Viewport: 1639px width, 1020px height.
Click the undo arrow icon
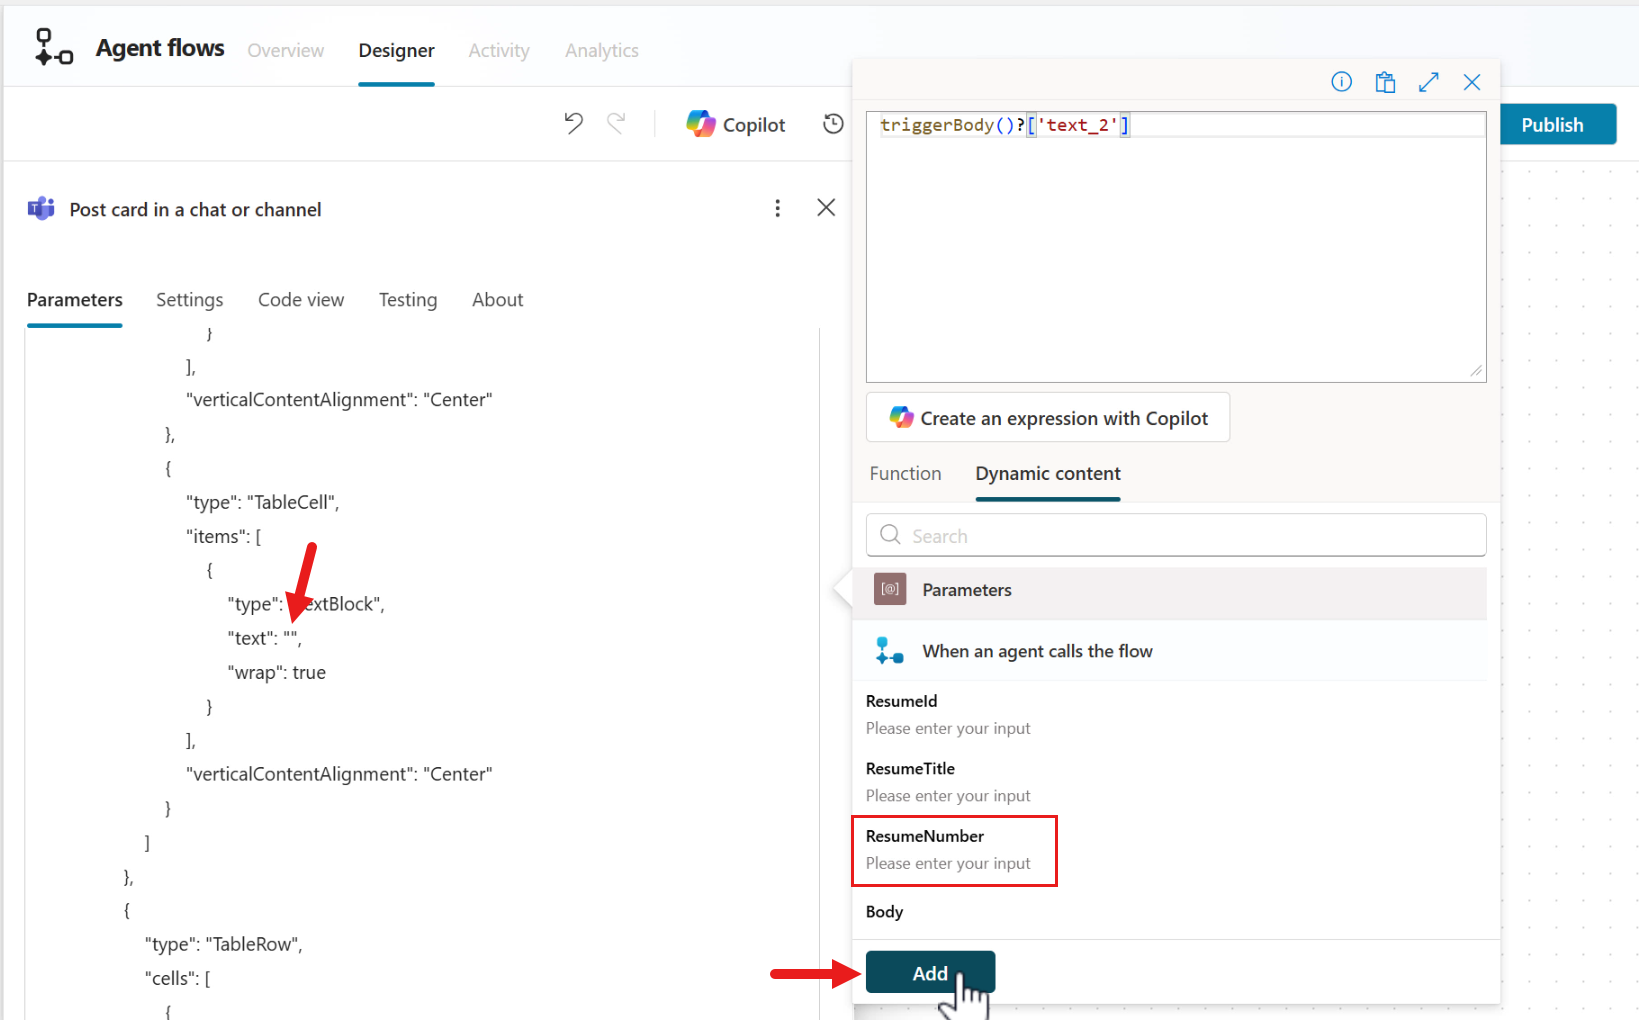tap(573, 123)
